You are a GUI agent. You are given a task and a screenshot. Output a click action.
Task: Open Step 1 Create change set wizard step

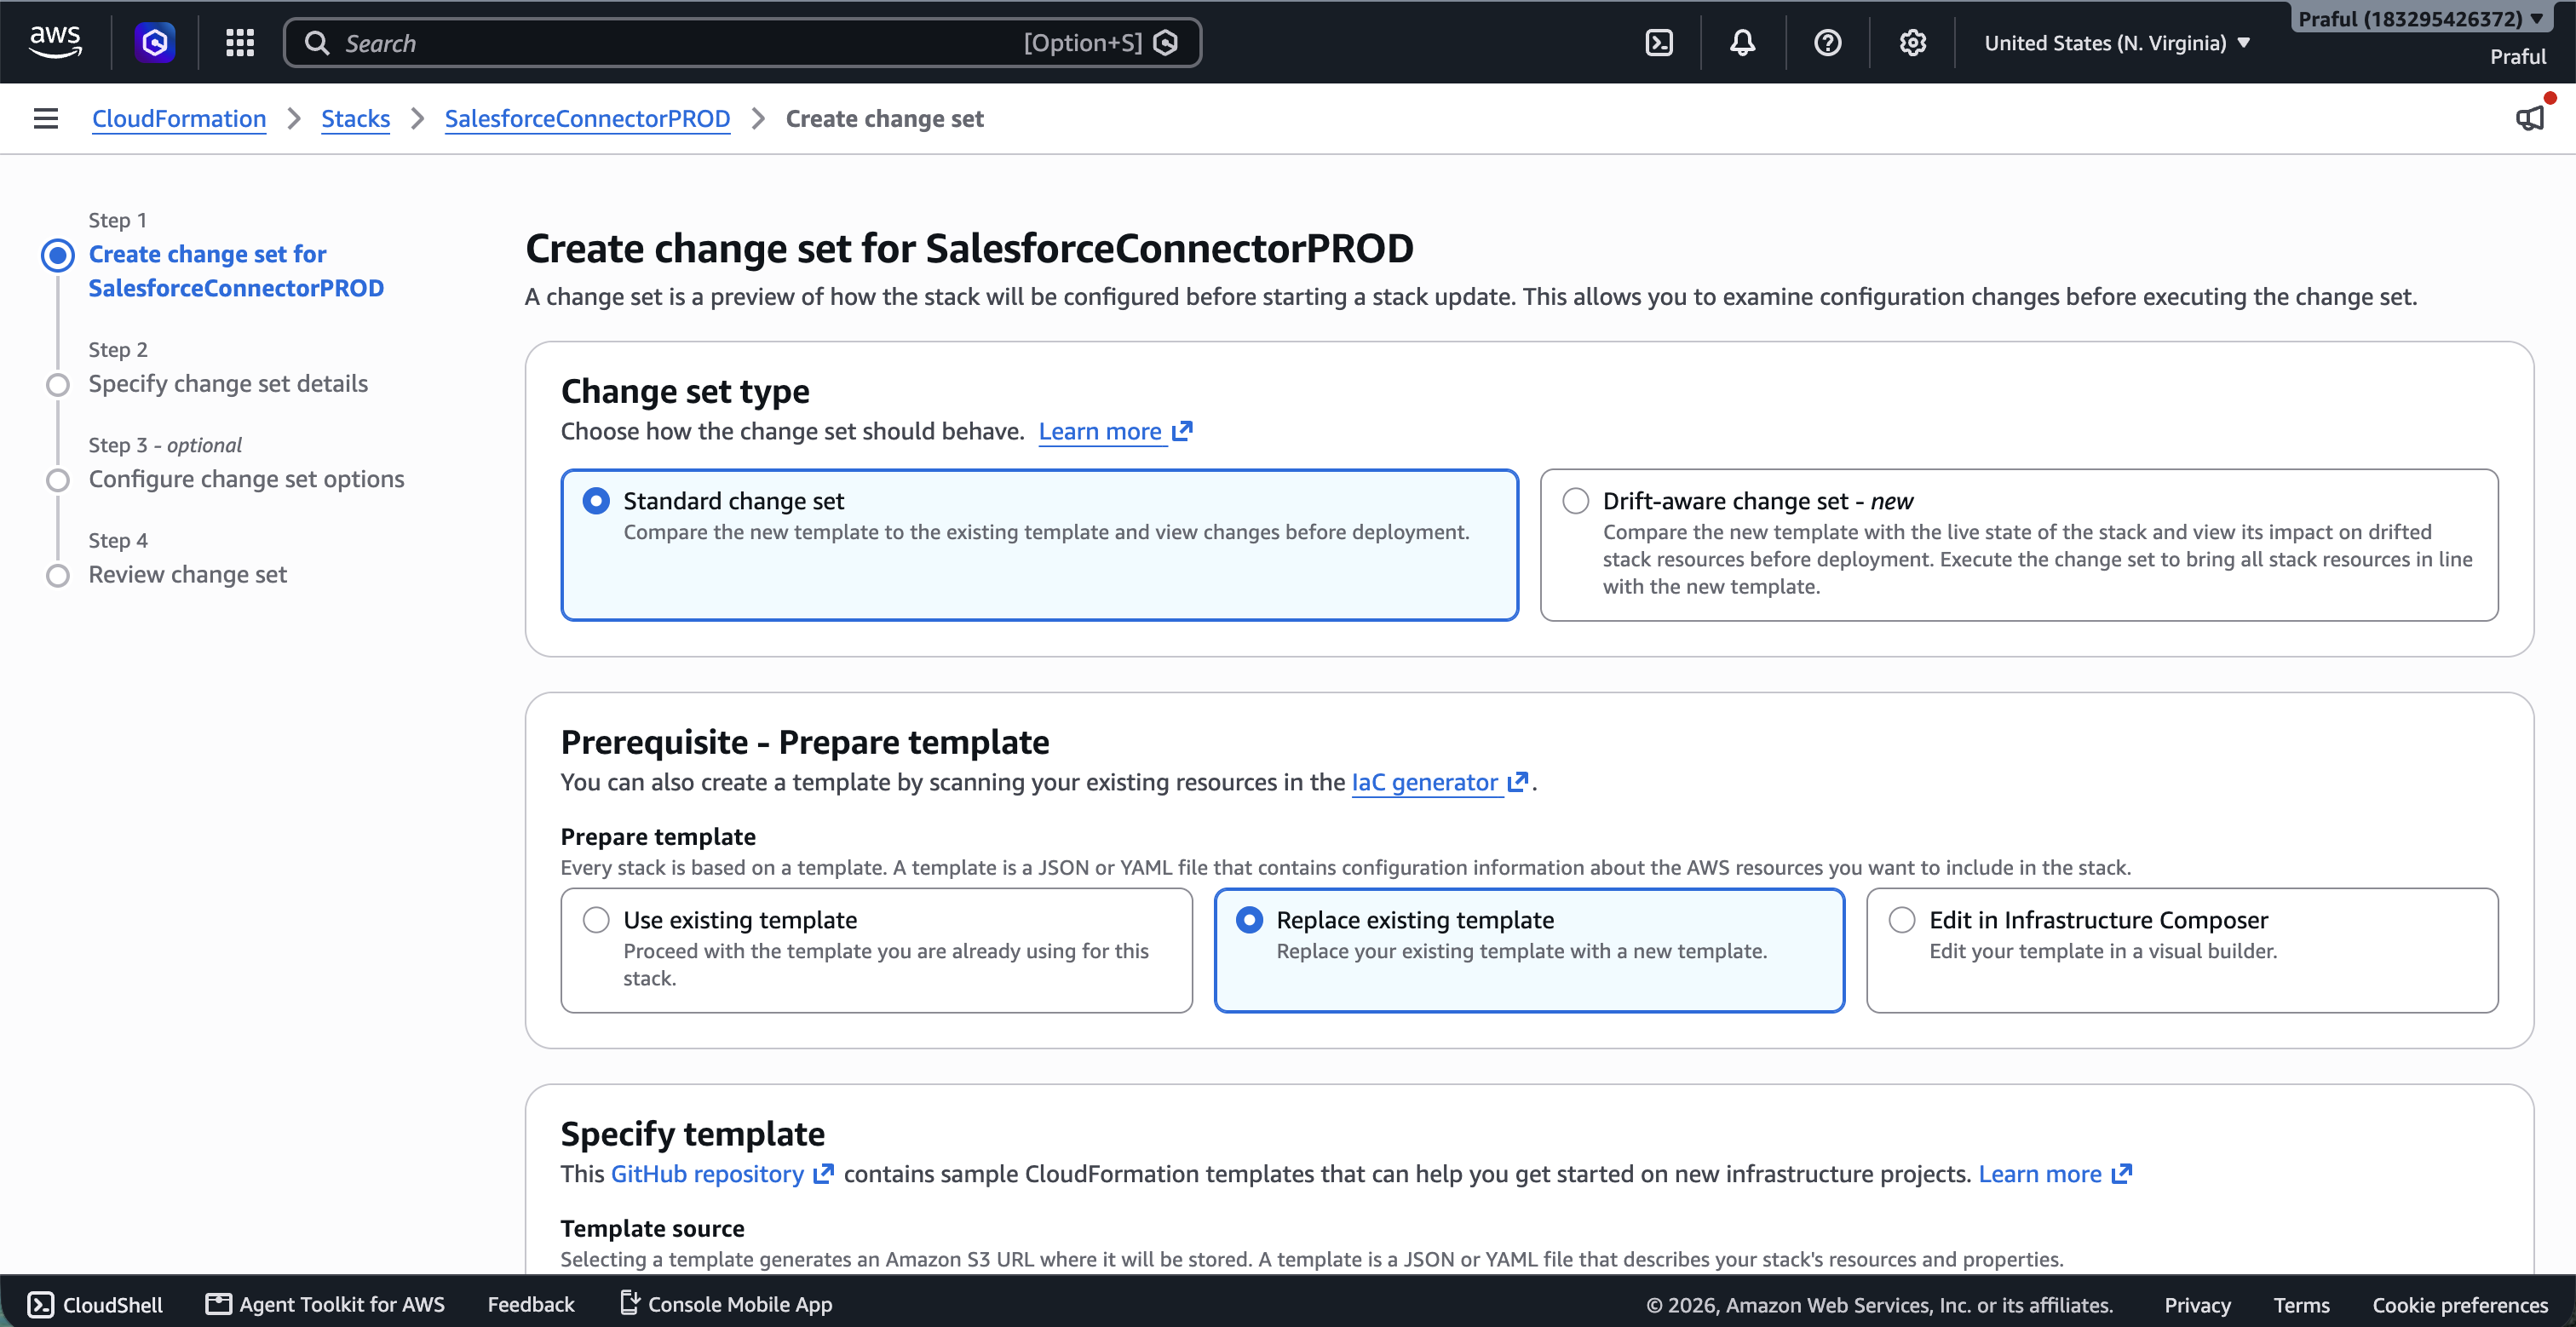click(x=236, y=270)
